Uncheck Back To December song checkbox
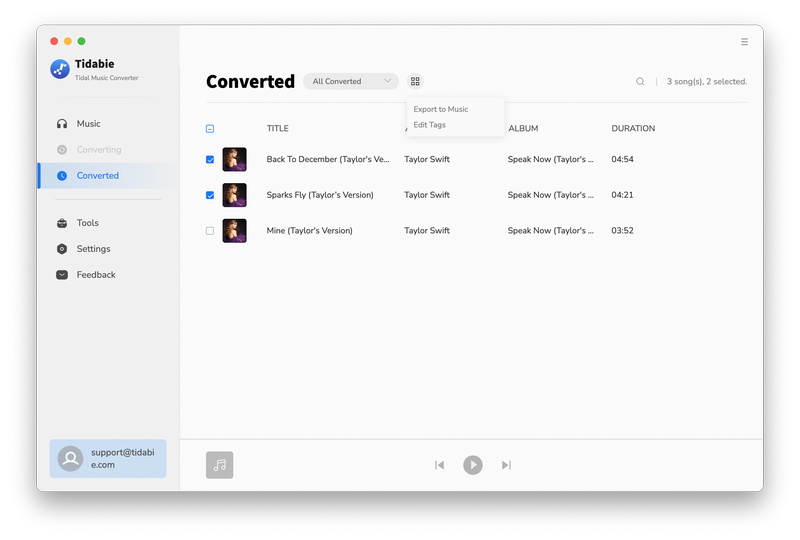Image resolution: width=800 pixels, height=540 pixels. (210, 159)
